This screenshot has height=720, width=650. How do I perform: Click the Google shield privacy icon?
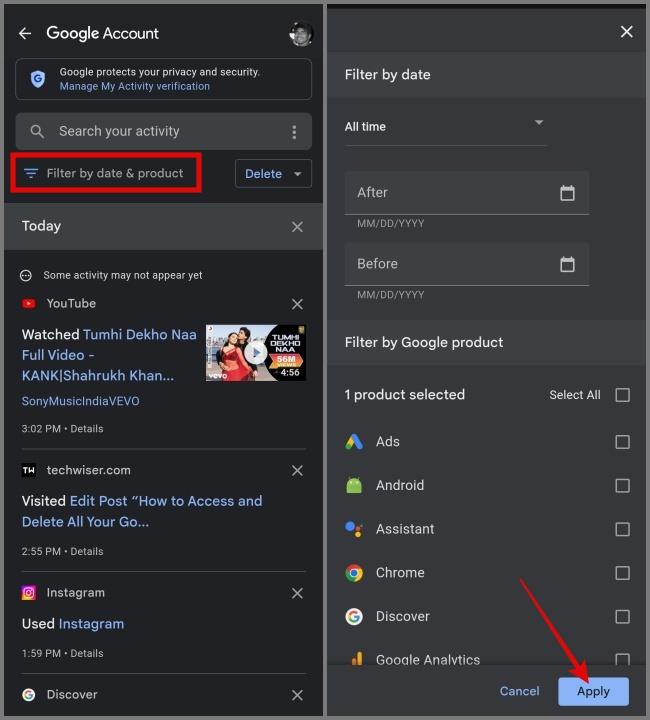click(38, 79)
